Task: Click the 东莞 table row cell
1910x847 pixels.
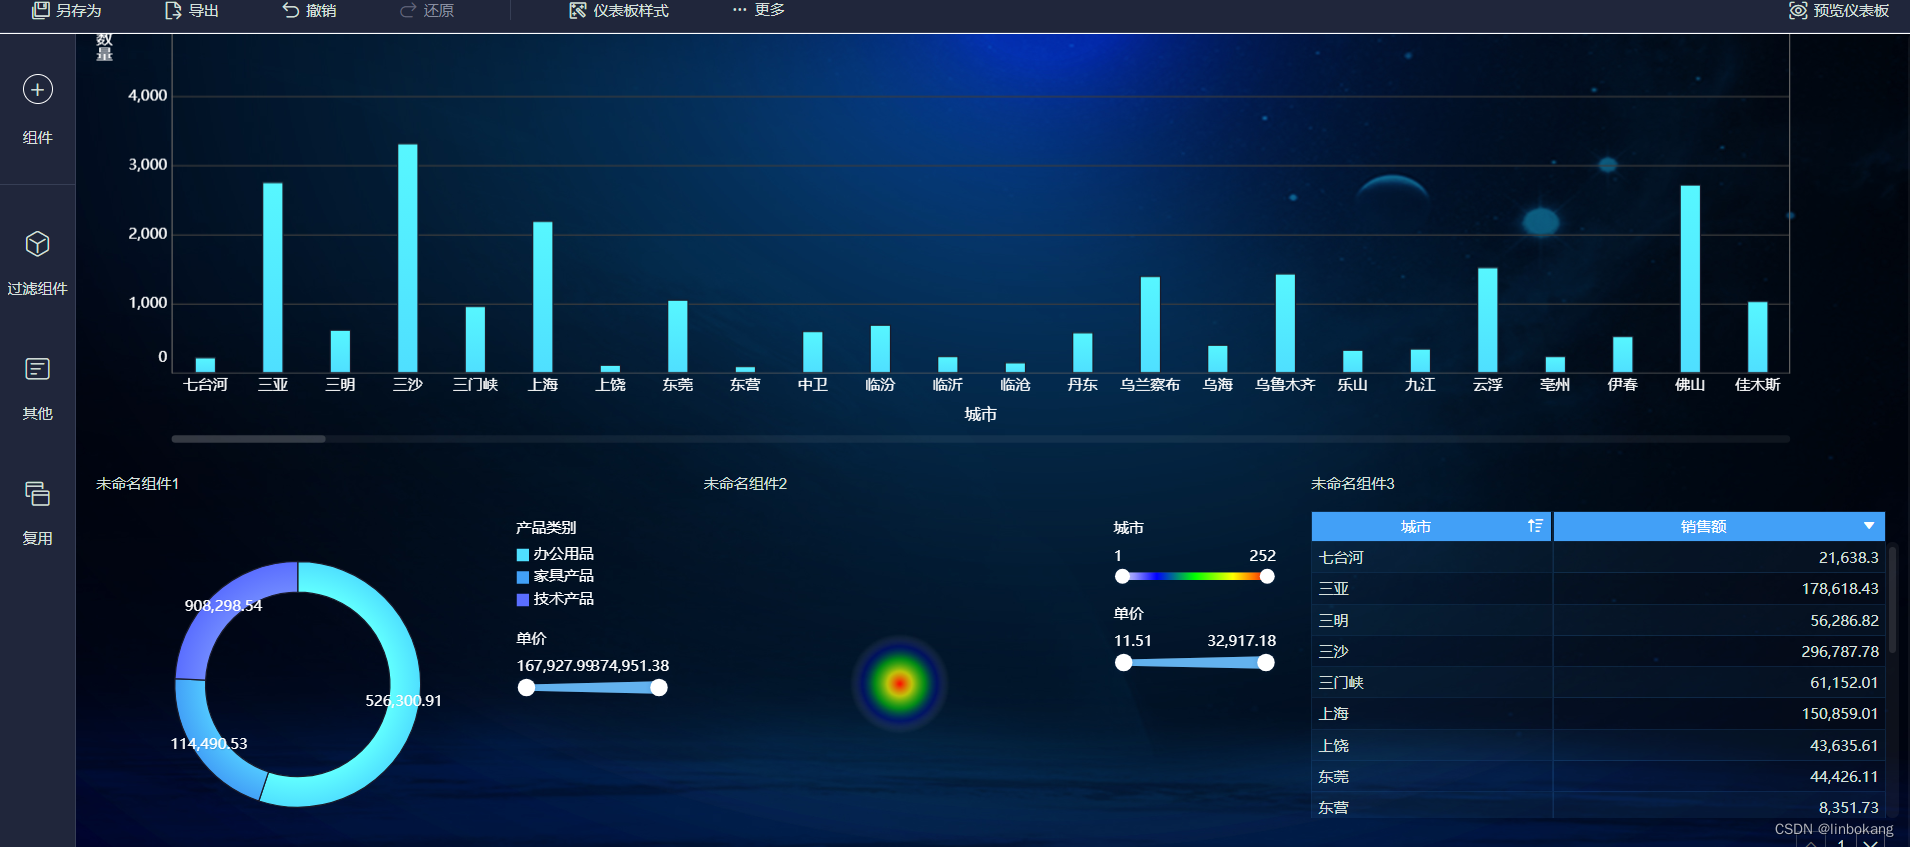Action: [x=1431, y=777]
